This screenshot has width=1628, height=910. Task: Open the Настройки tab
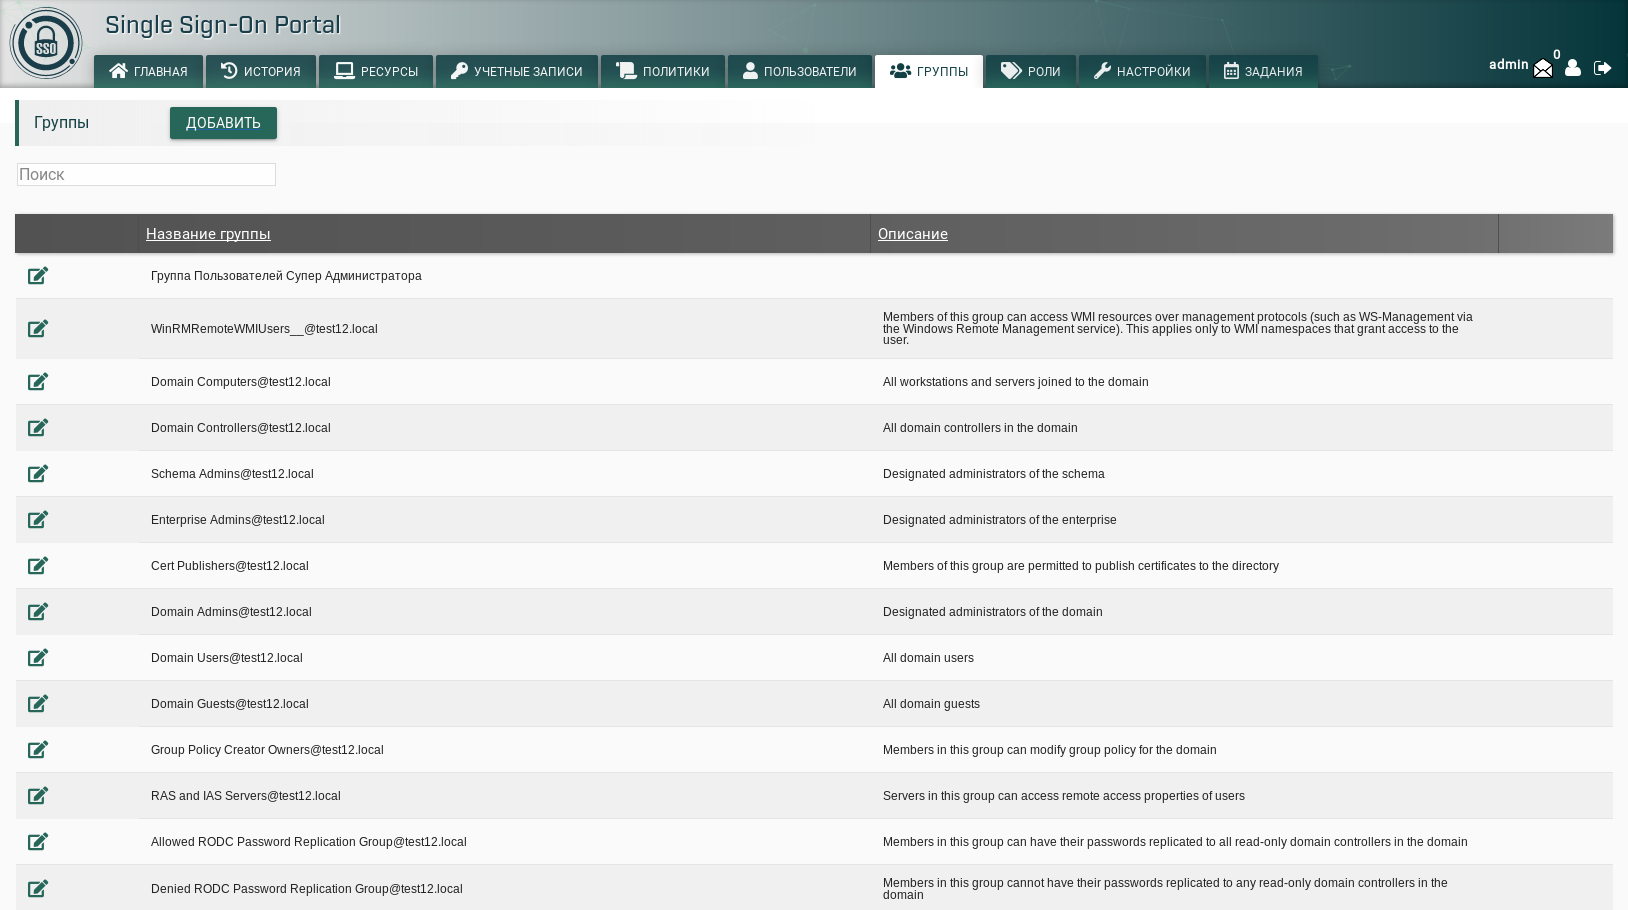coord(1141,71)
